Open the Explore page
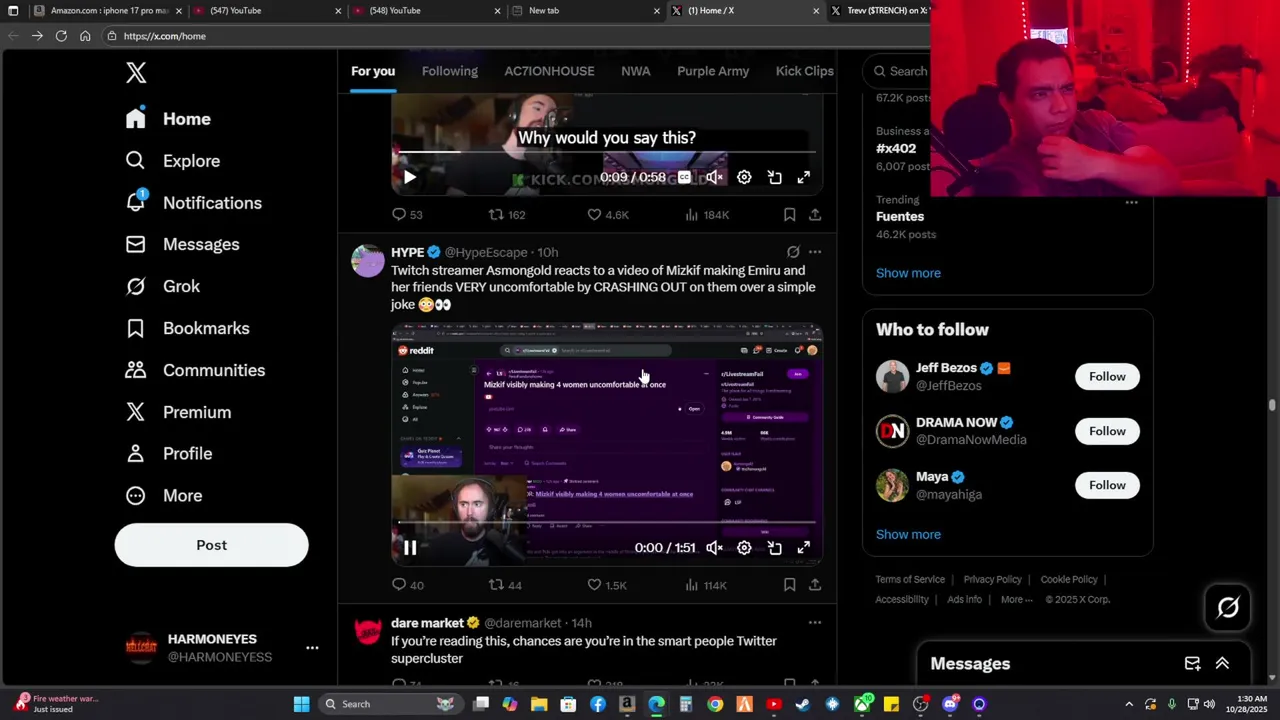Image resolution: width=1280 pixels, height=720 pixels. (x=172, y=161)
